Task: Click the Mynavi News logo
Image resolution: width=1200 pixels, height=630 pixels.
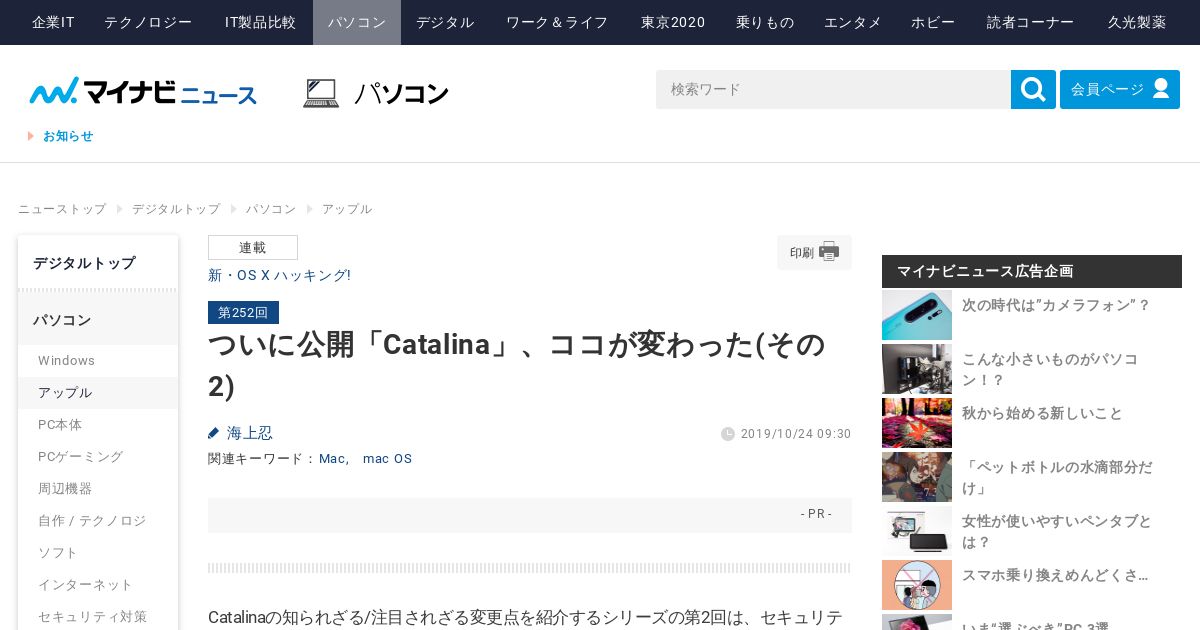Action: pyautogui.click(x=143, y=91)
